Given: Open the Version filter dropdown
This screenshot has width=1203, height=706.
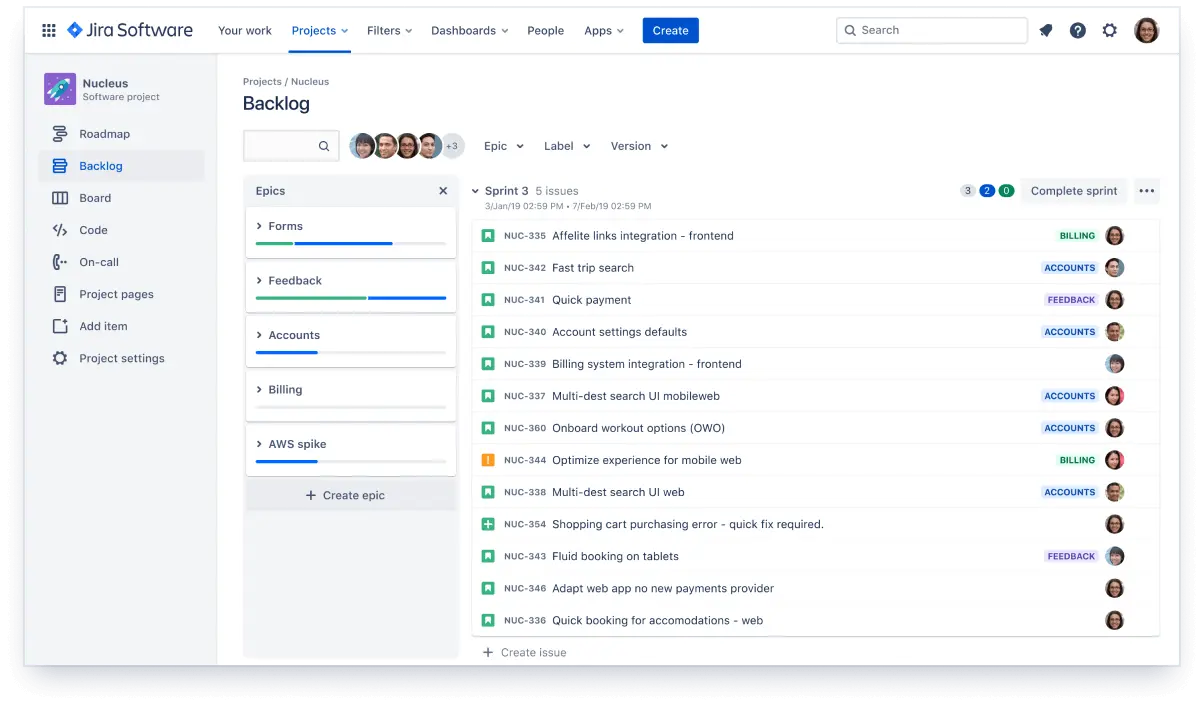Looking at the screenshot, I should (639, 146).
